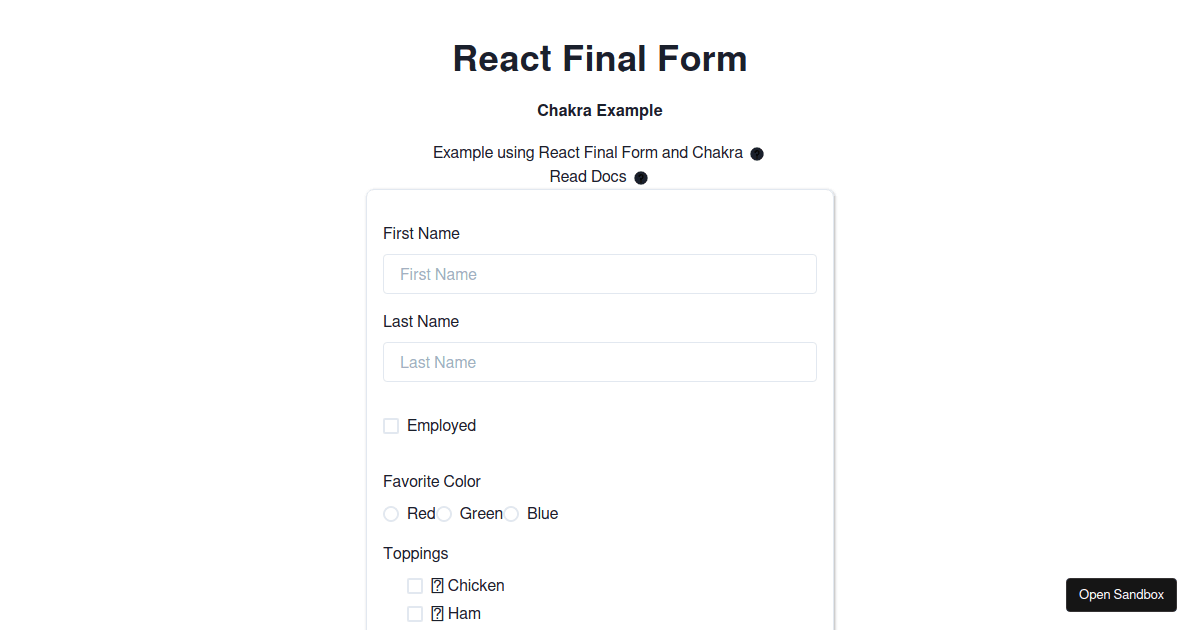Click the First Name label above the input
The height and width of the screenshot is (630, 1200).
point(421,233)
